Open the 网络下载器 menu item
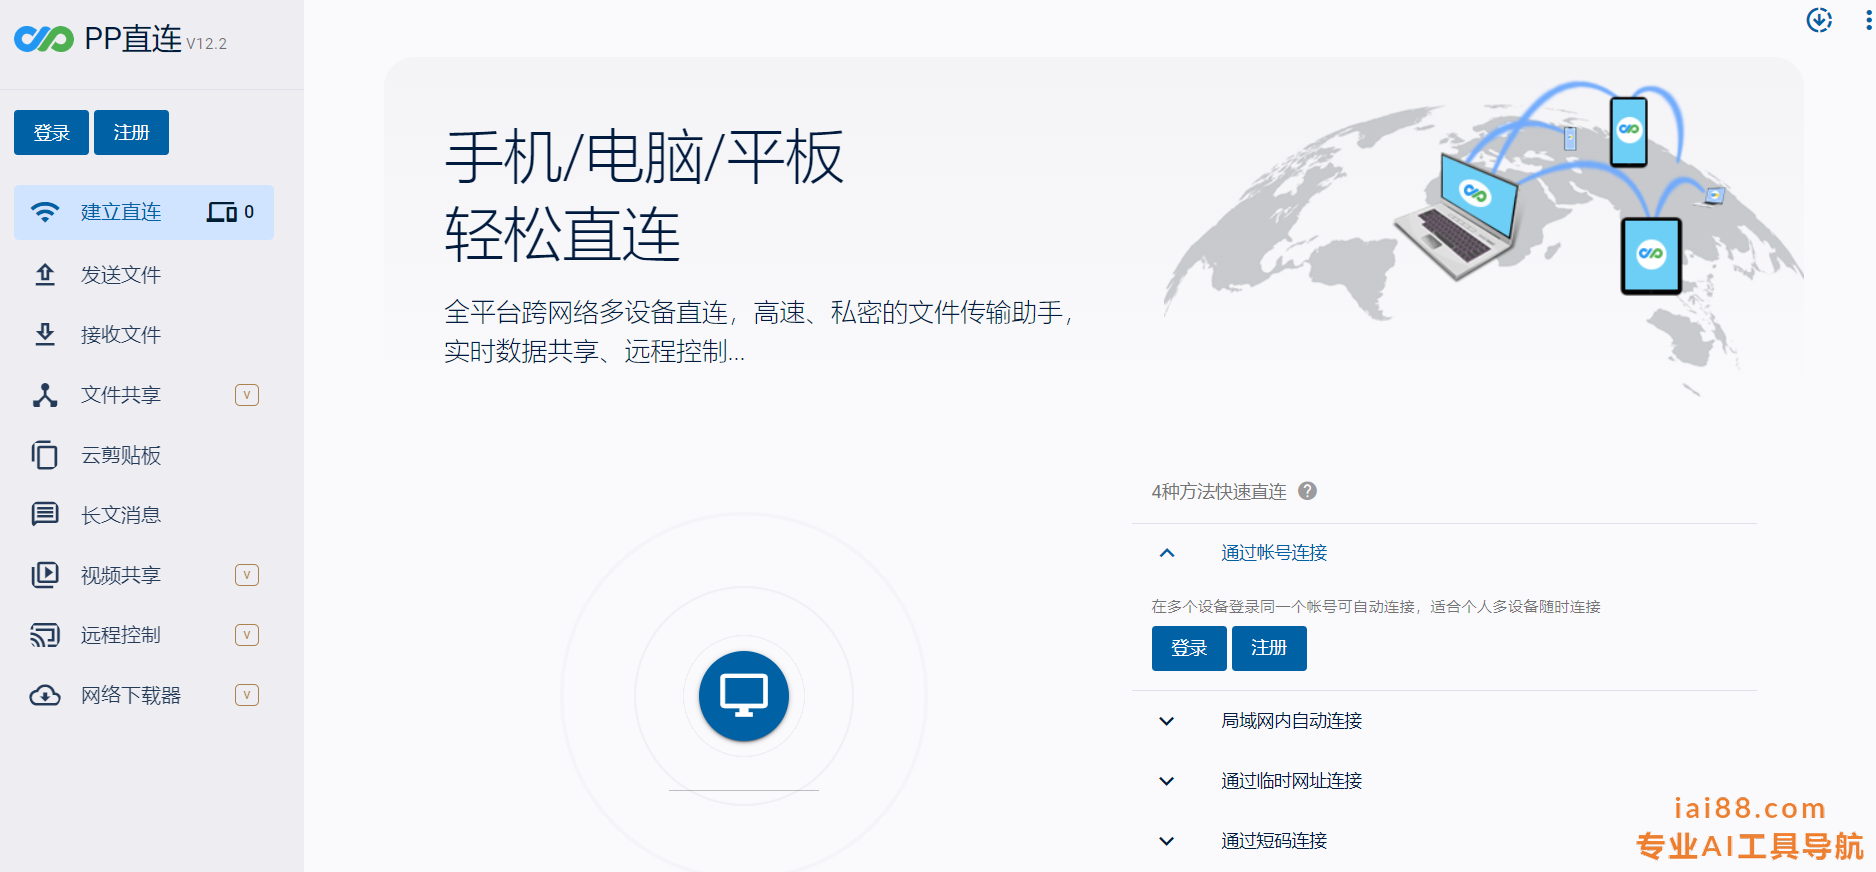1876x872 pixels. 144,695
